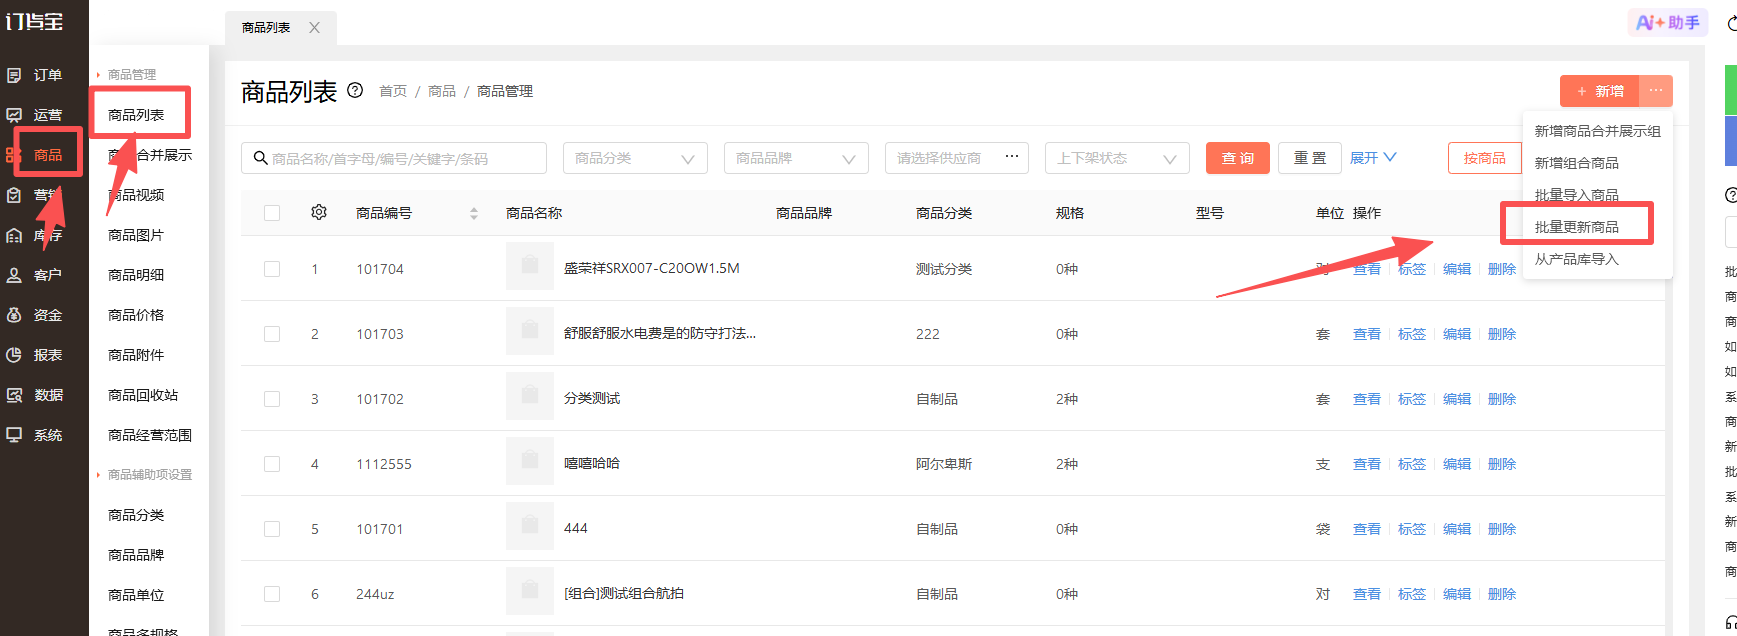Open the 资金 sidebar module
The width and height of the screenshot is (1737, 636).
pos(34,315)
